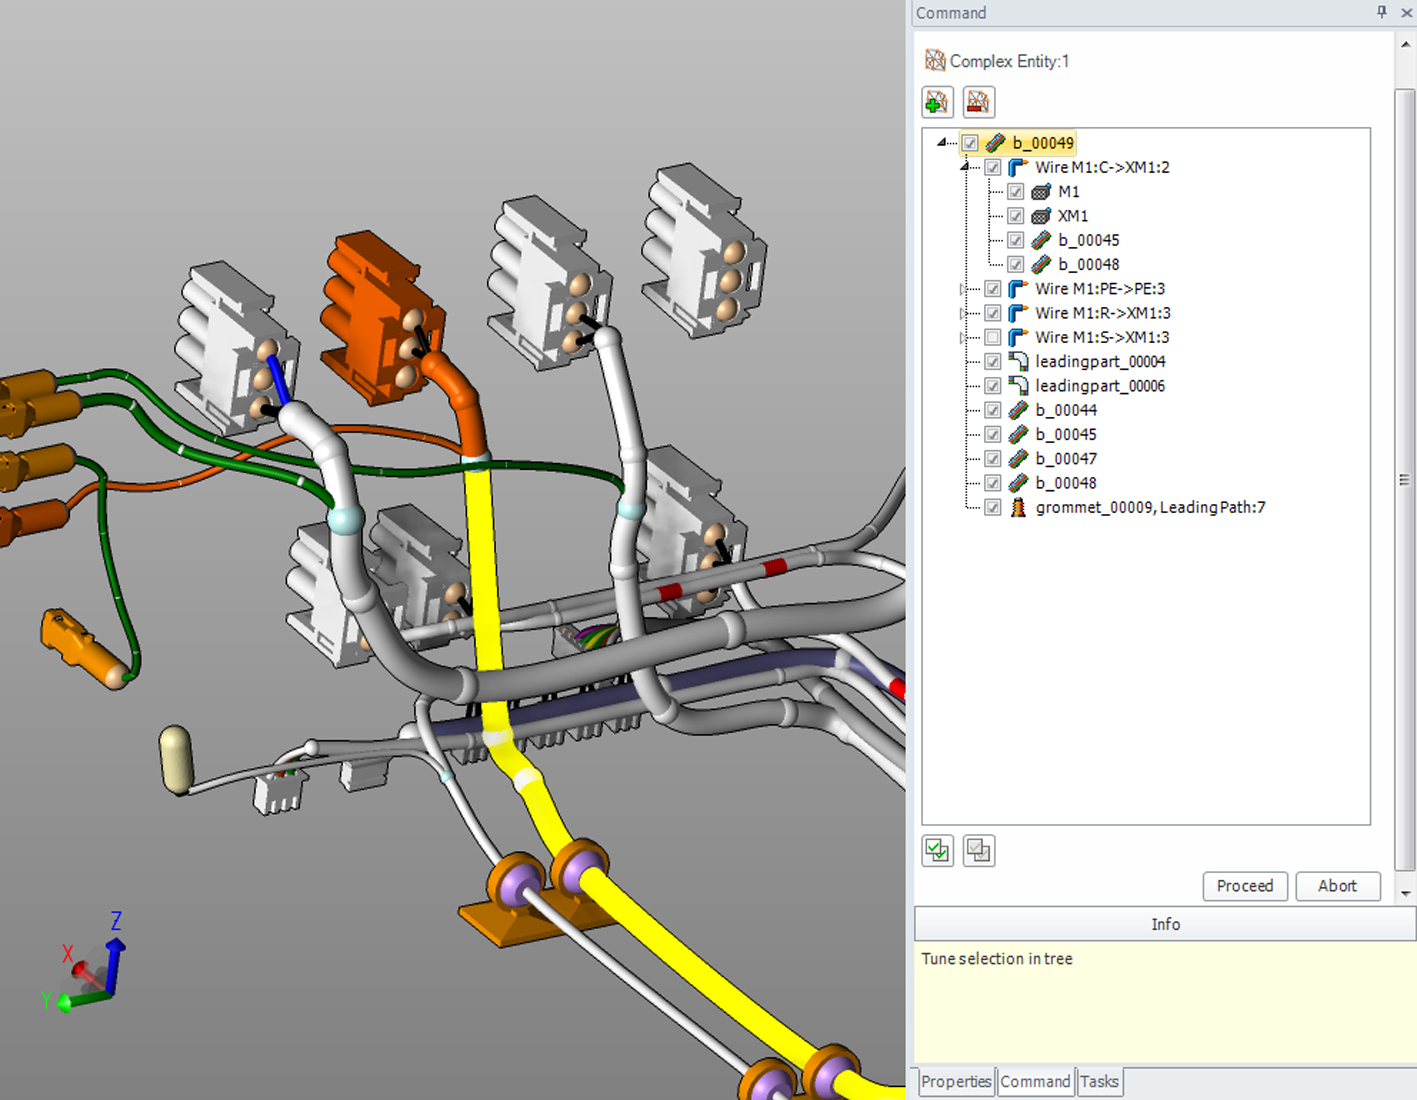Uncheck the M1 connector checkbox
Viewport: 1417px width, 1100px height.
tap(1016, 191)
